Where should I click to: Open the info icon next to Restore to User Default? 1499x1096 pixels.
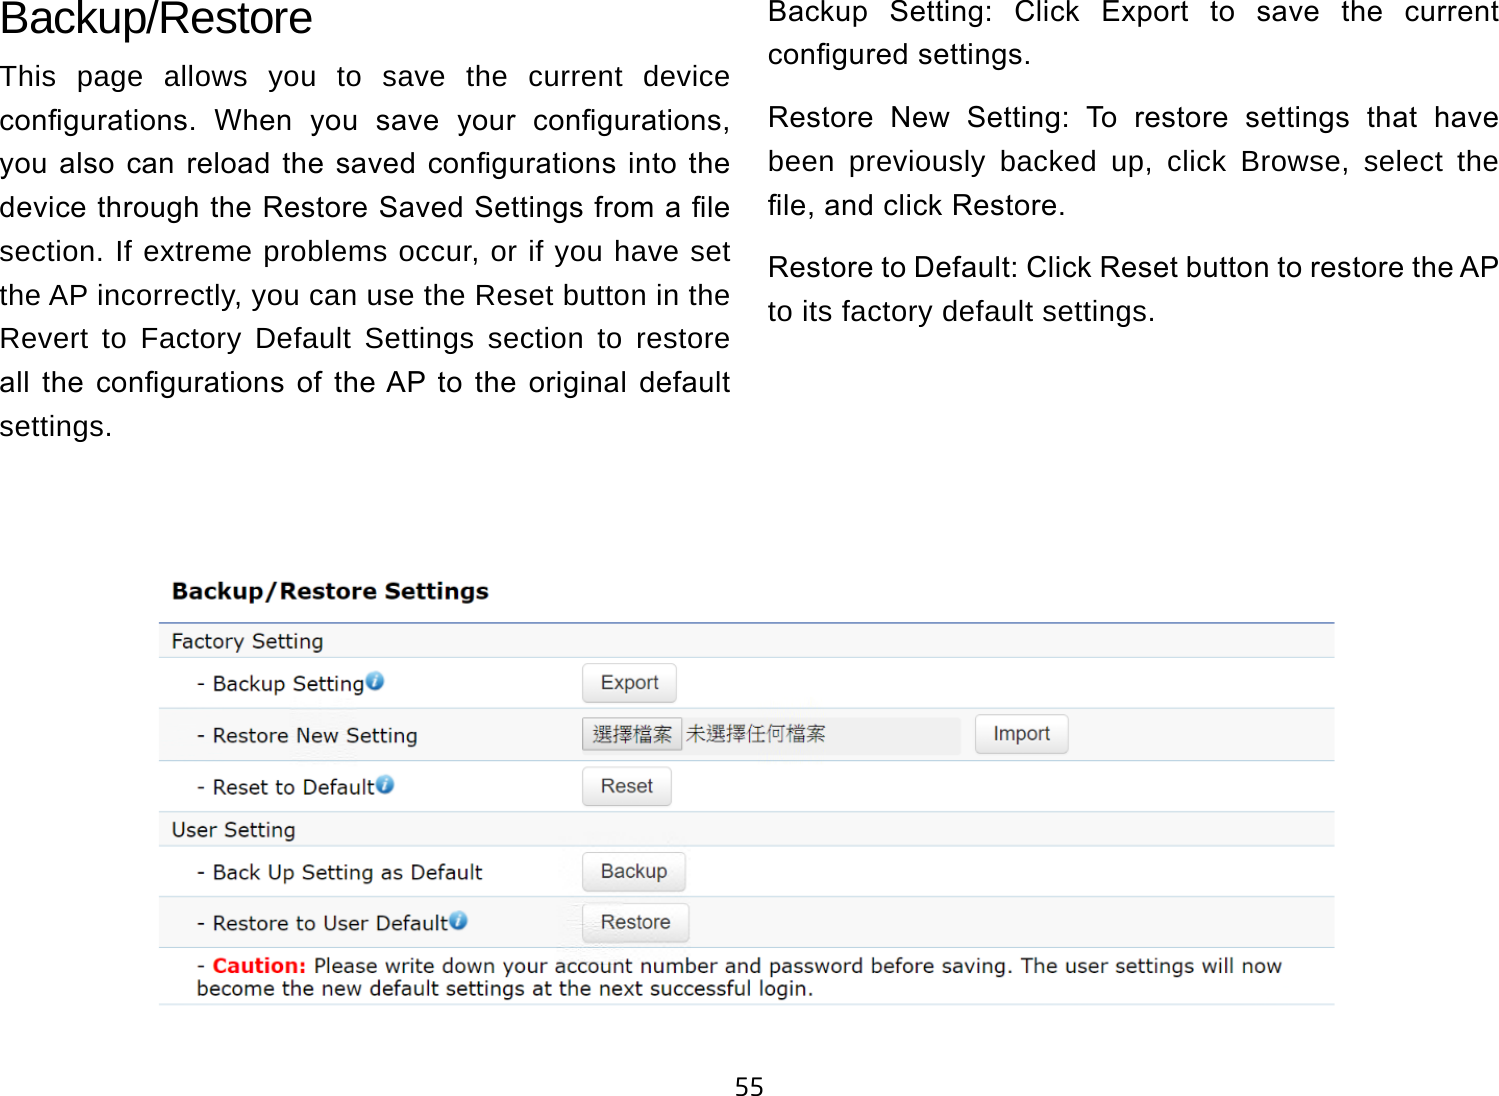(458, 920)
